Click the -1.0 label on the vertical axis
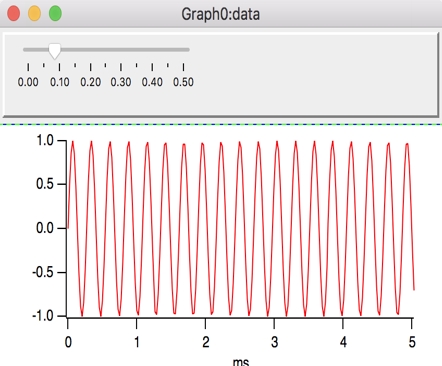This screenshot has width=442, height=366. (43, 316)
